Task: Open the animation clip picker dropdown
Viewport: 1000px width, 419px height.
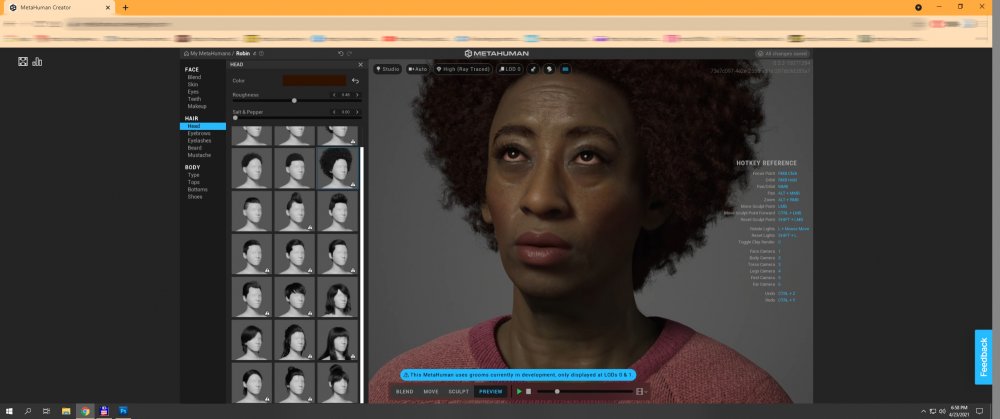Action: 641,391
